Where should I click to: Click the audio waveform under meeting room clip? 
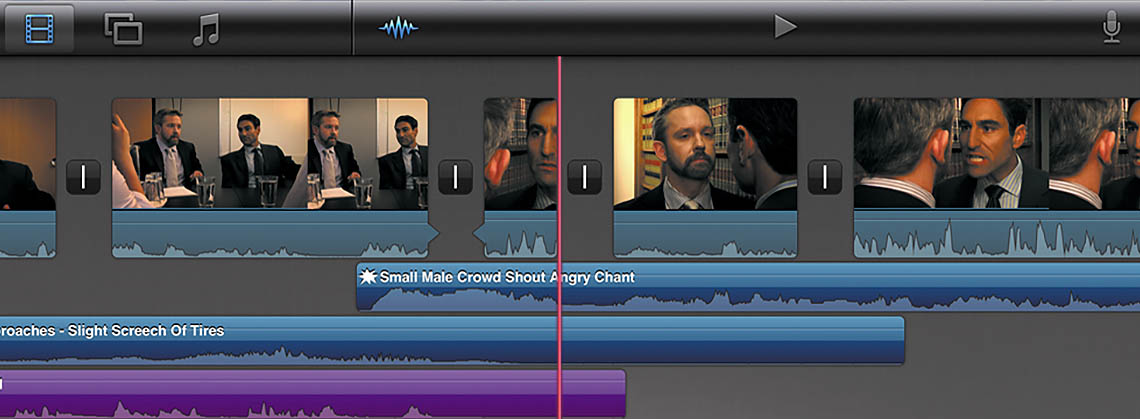click(x=270, y=234)
